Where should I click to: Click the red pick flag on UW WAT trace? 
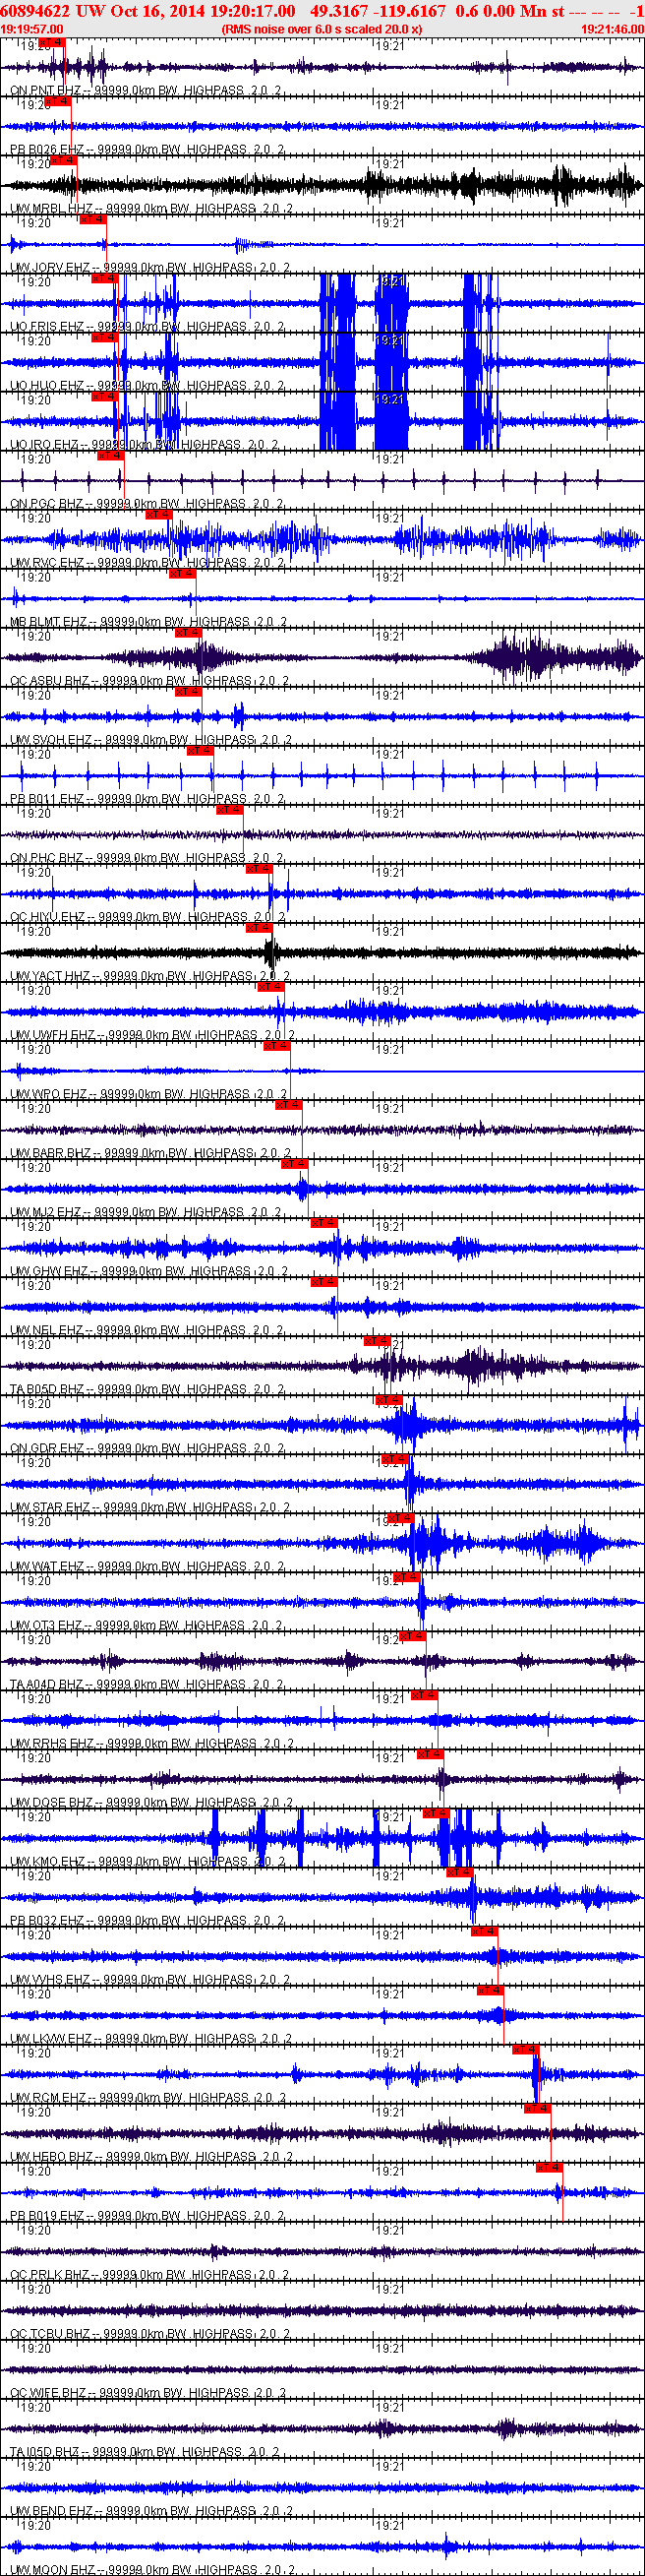tap(400, 1517)
